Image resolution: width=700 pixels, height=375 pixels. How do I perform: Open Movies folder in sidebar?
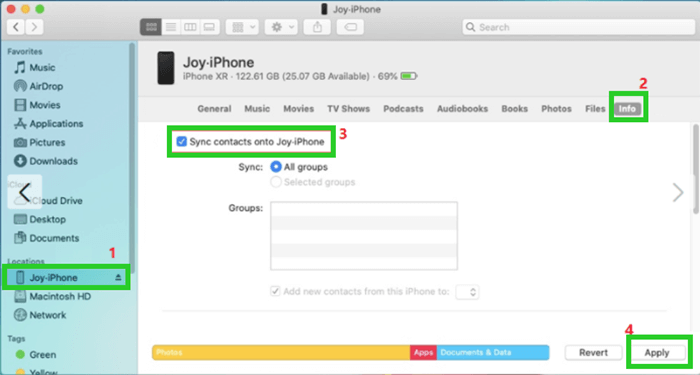coord(38,105)
